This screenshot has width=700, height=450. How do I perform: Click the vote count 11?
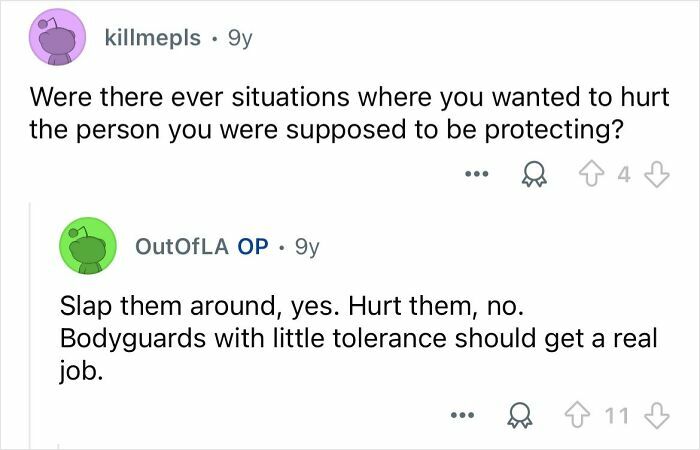(x=617, y=416)
